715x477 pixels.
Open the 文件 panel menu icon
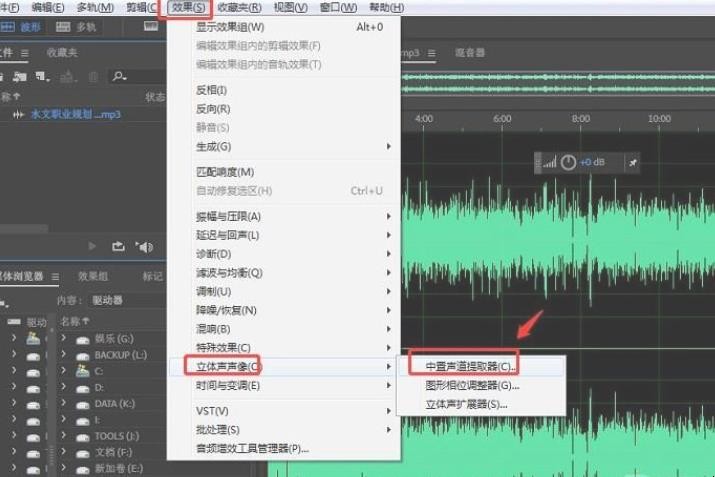tap(25, 53)
